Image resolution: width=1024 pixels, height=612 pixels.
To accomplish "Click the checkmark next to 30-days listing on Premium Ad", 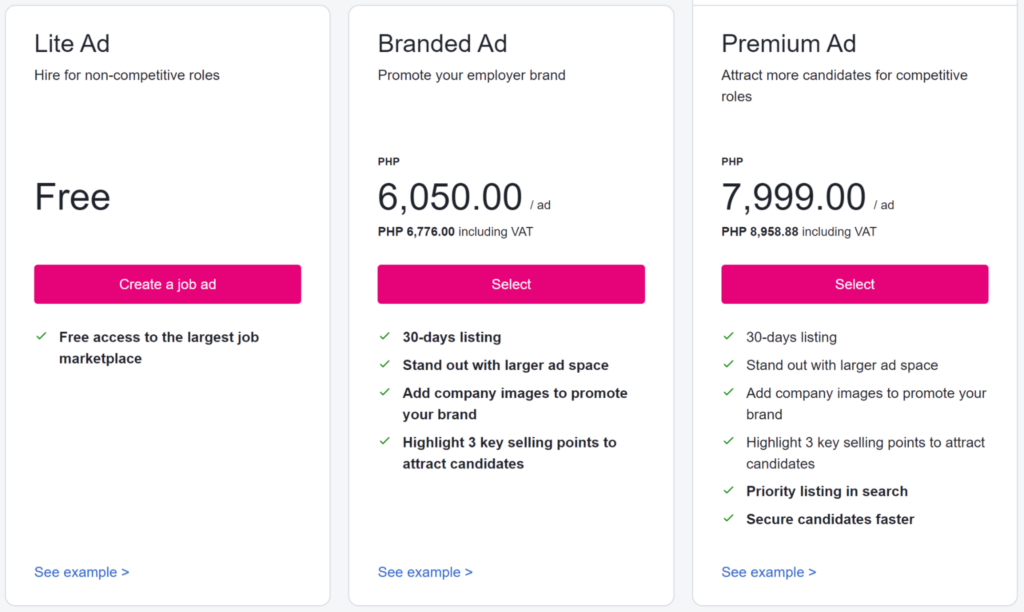I will pos(728,338).
